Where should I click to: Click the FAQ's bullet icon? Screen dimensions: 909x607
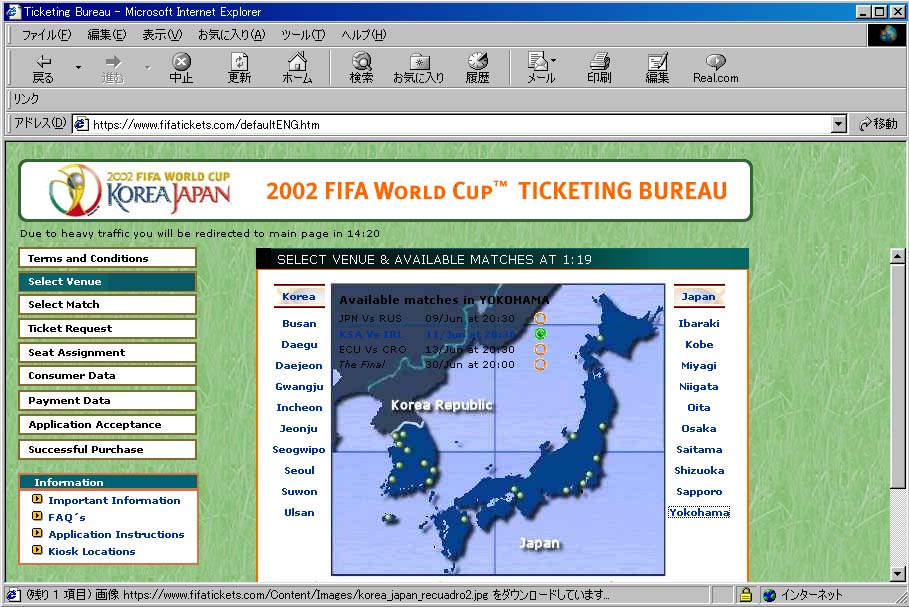coord(37,516)
